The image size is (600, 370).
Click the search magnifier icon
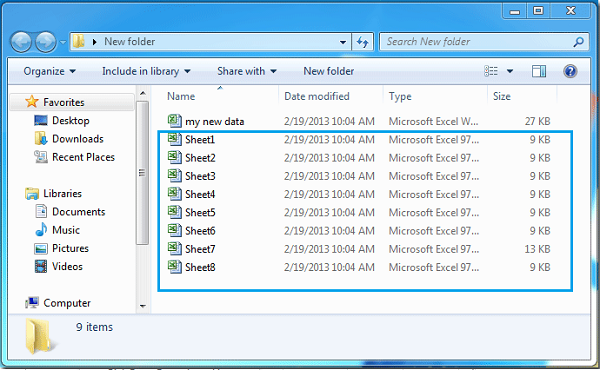[579, 42]
